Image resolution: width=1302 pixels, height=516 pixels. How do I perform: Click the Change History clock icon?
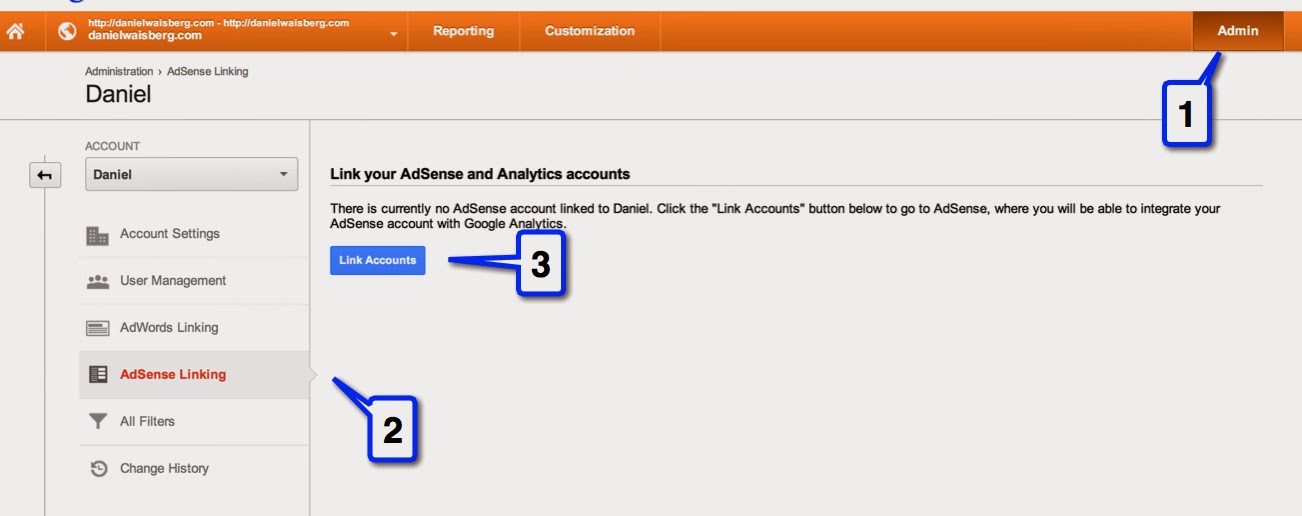pyautogui.click(x=98, y=468)
